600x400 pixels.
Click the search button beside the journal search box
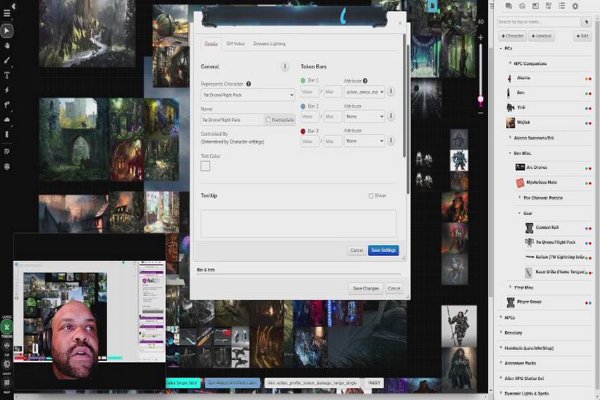(586, 22)
